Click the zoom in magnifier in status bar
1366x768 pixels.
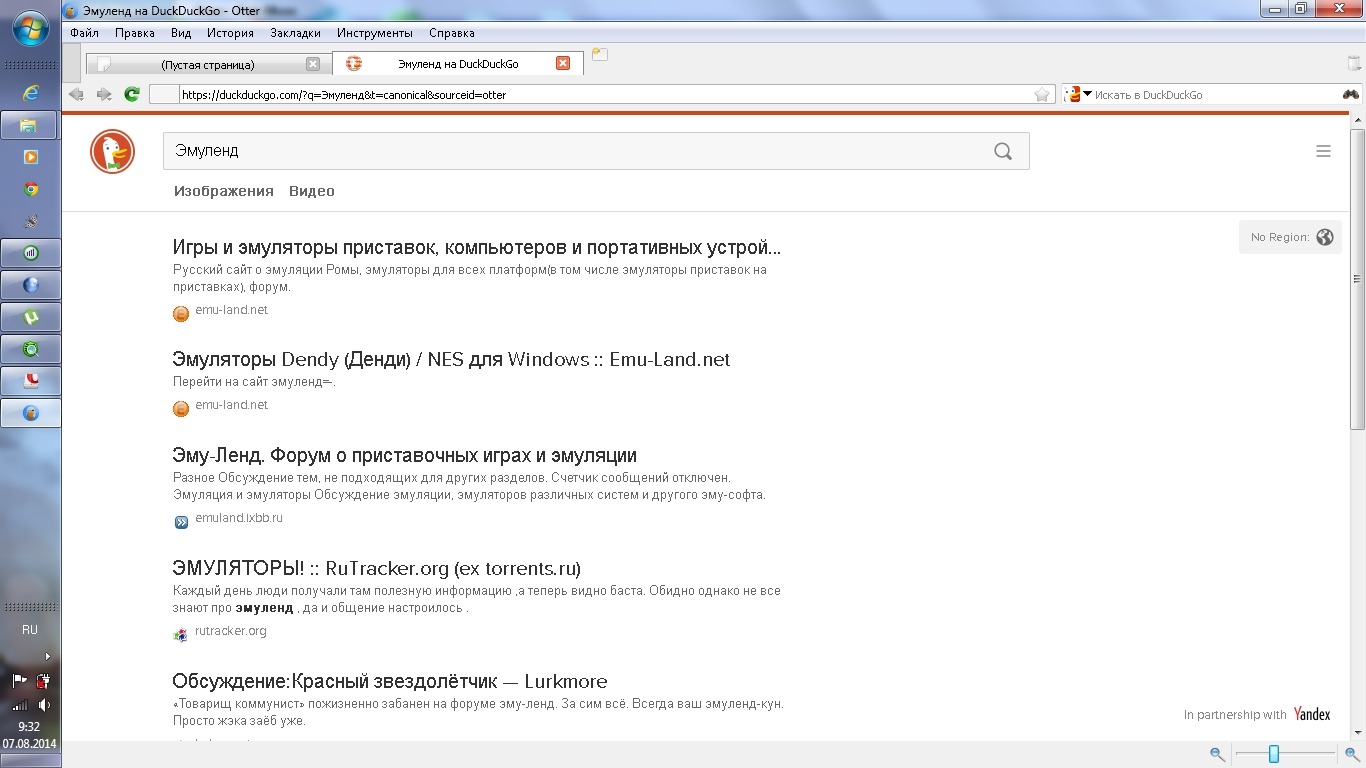point(1351,754)
